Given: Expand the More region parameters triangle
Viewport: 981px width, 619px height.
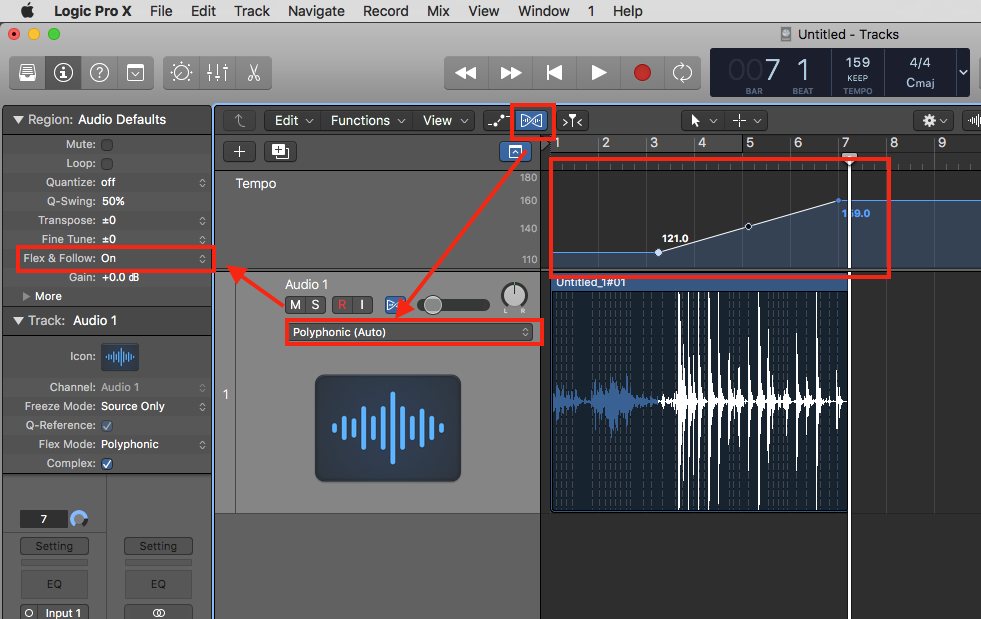Looking at the screenshot, I should pyautogui.click(x=26, y=296).
